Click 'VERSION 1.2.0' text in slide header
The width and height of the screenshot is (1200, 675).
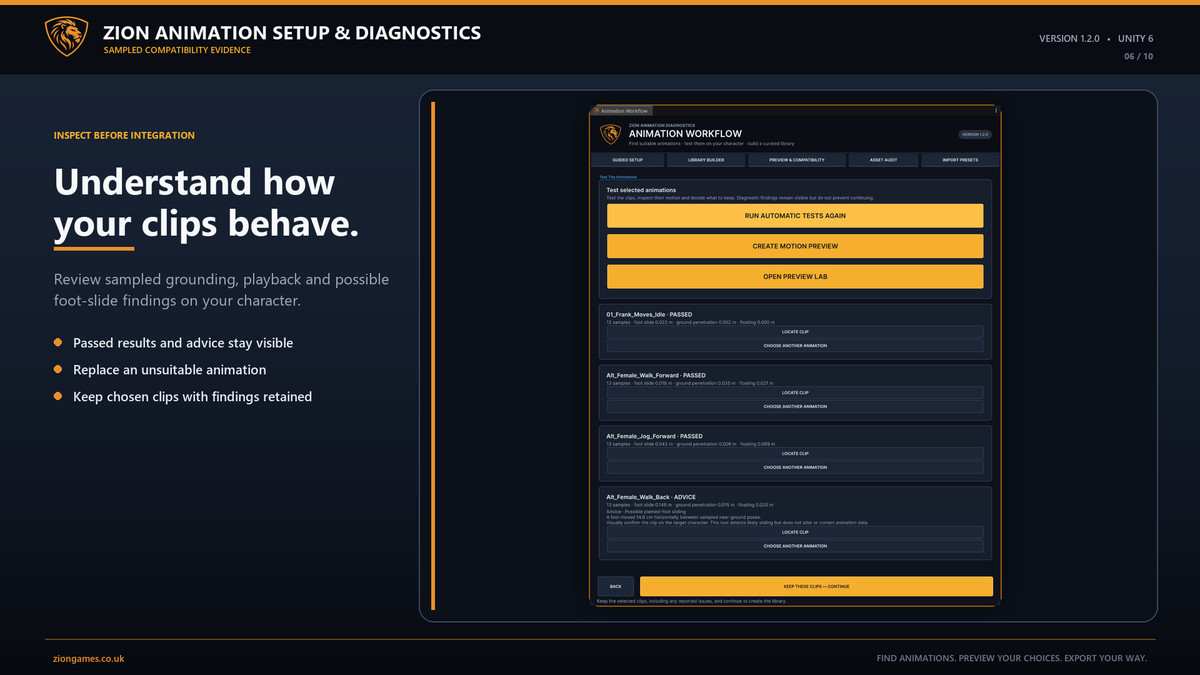tap(1069, 38)
